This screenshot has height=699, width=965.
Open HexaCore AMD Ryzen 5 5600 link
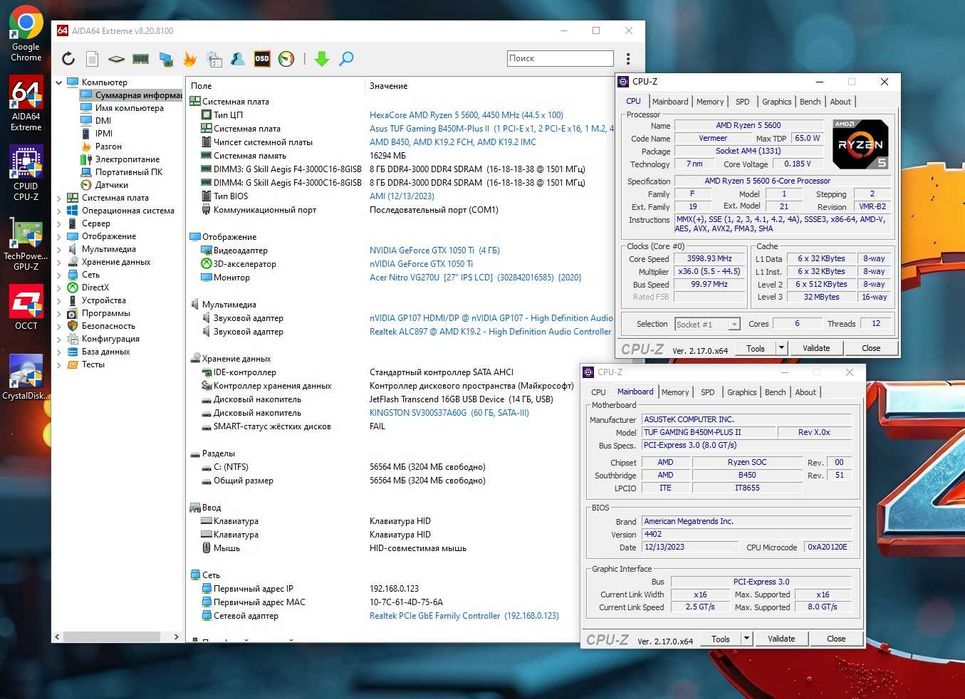(466, 115)
